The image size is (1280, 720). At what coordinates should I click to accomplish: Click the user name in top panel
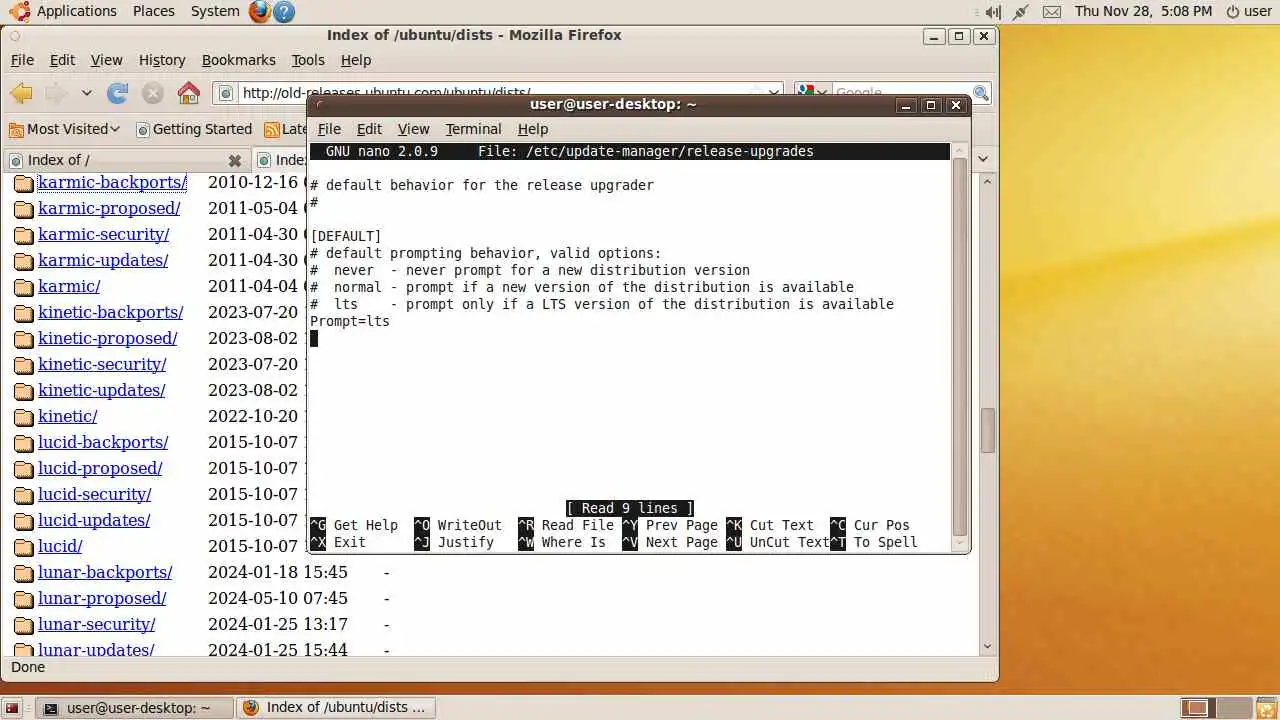pos(1258,11)
